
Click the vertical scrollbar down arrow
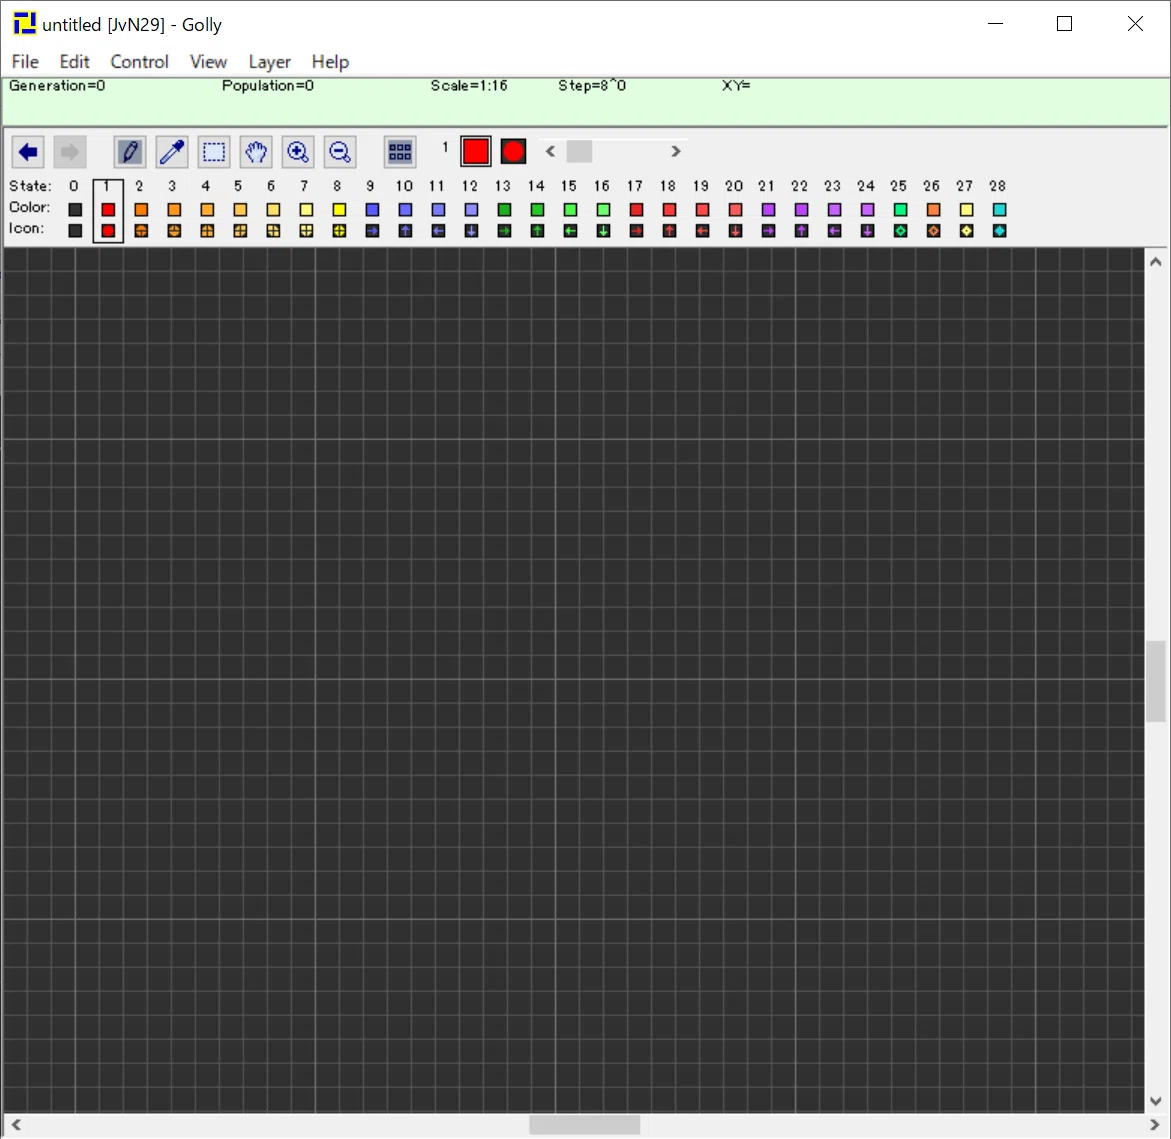click(1155, 1100)
